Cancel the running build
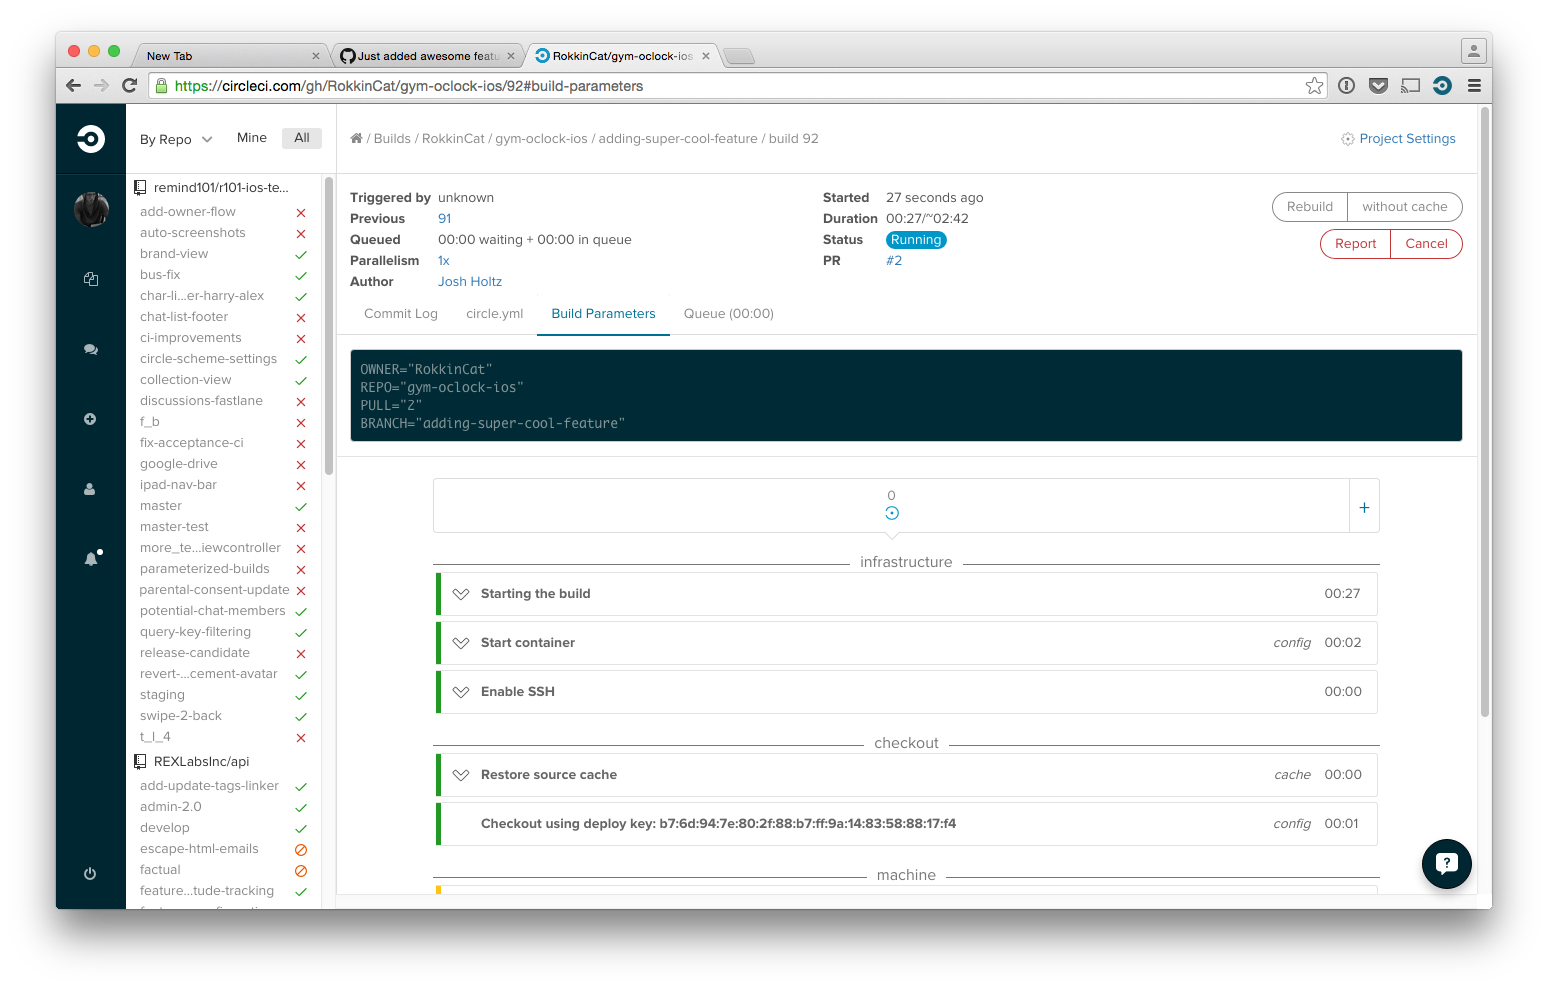This screenshot has width=1548, height=989. click(x=1426, y=244)
